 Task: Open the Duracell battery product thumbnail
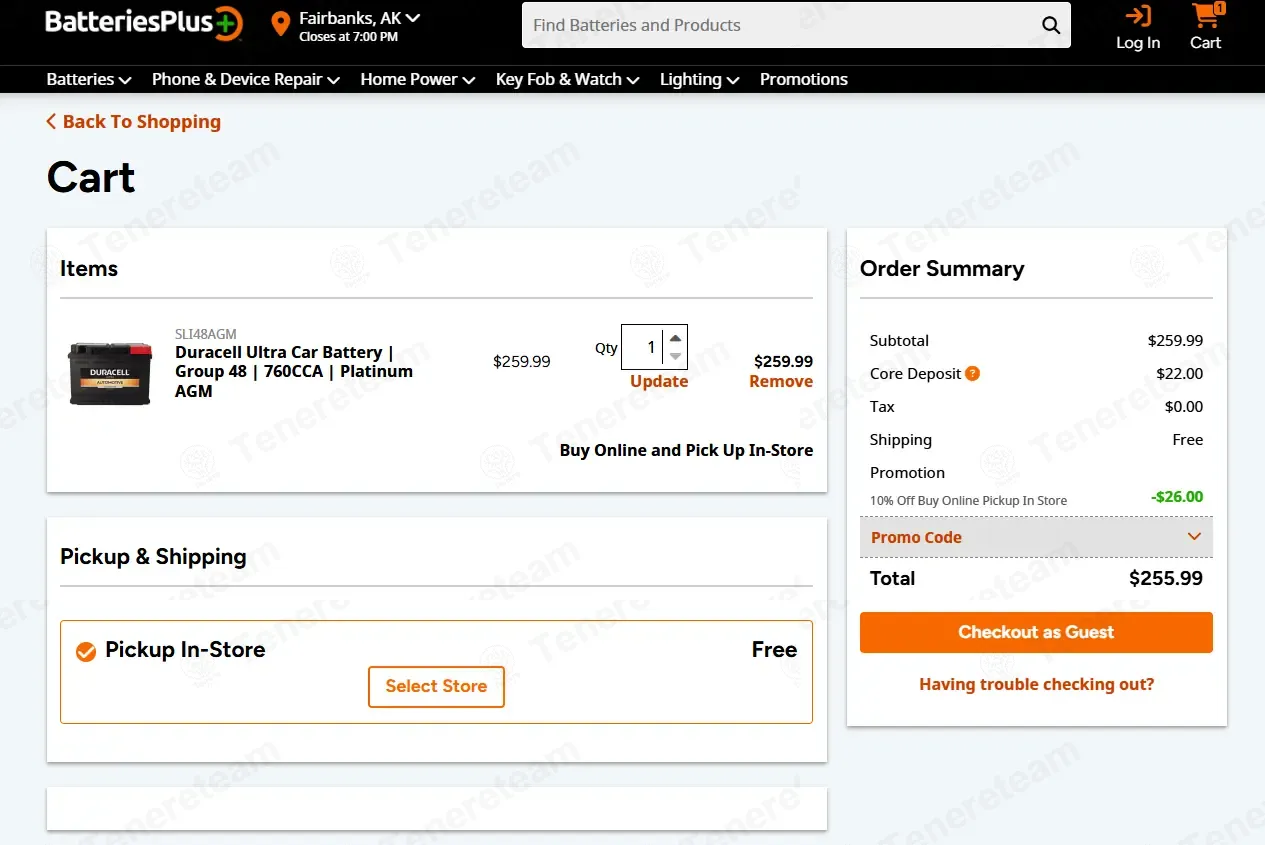110,372
